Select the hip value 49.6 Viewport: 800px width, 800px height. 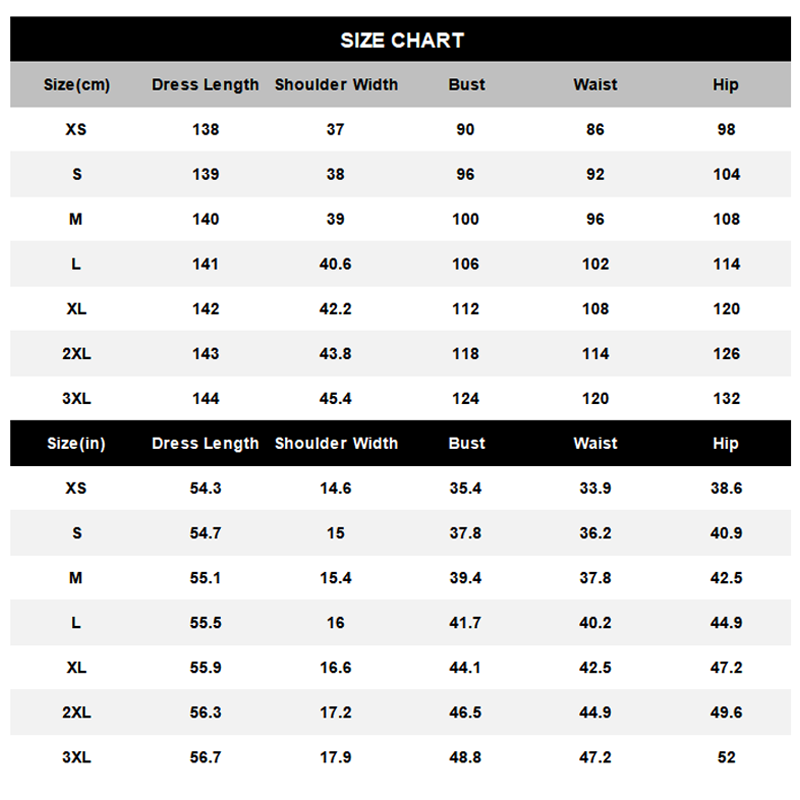726,712
